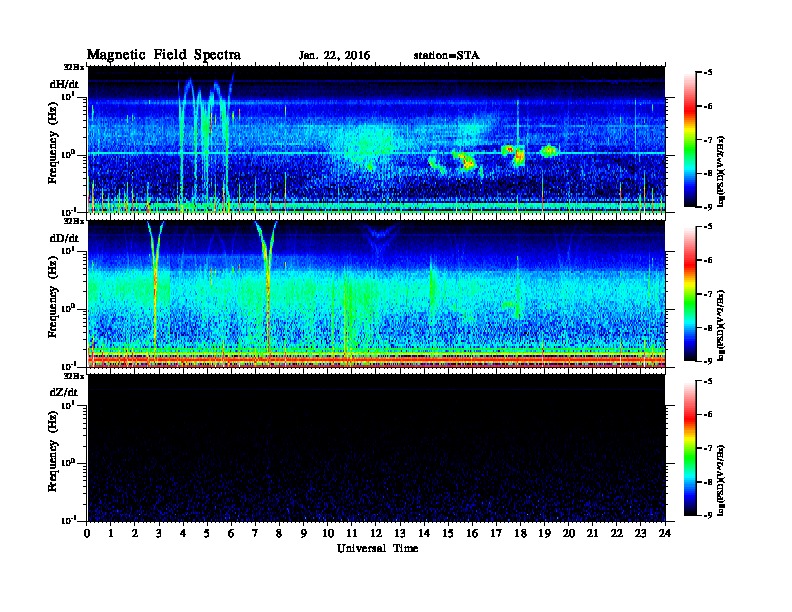
Task: Click the log(PSD) units label beside dD/dt color bar
Action: point(722,325)
